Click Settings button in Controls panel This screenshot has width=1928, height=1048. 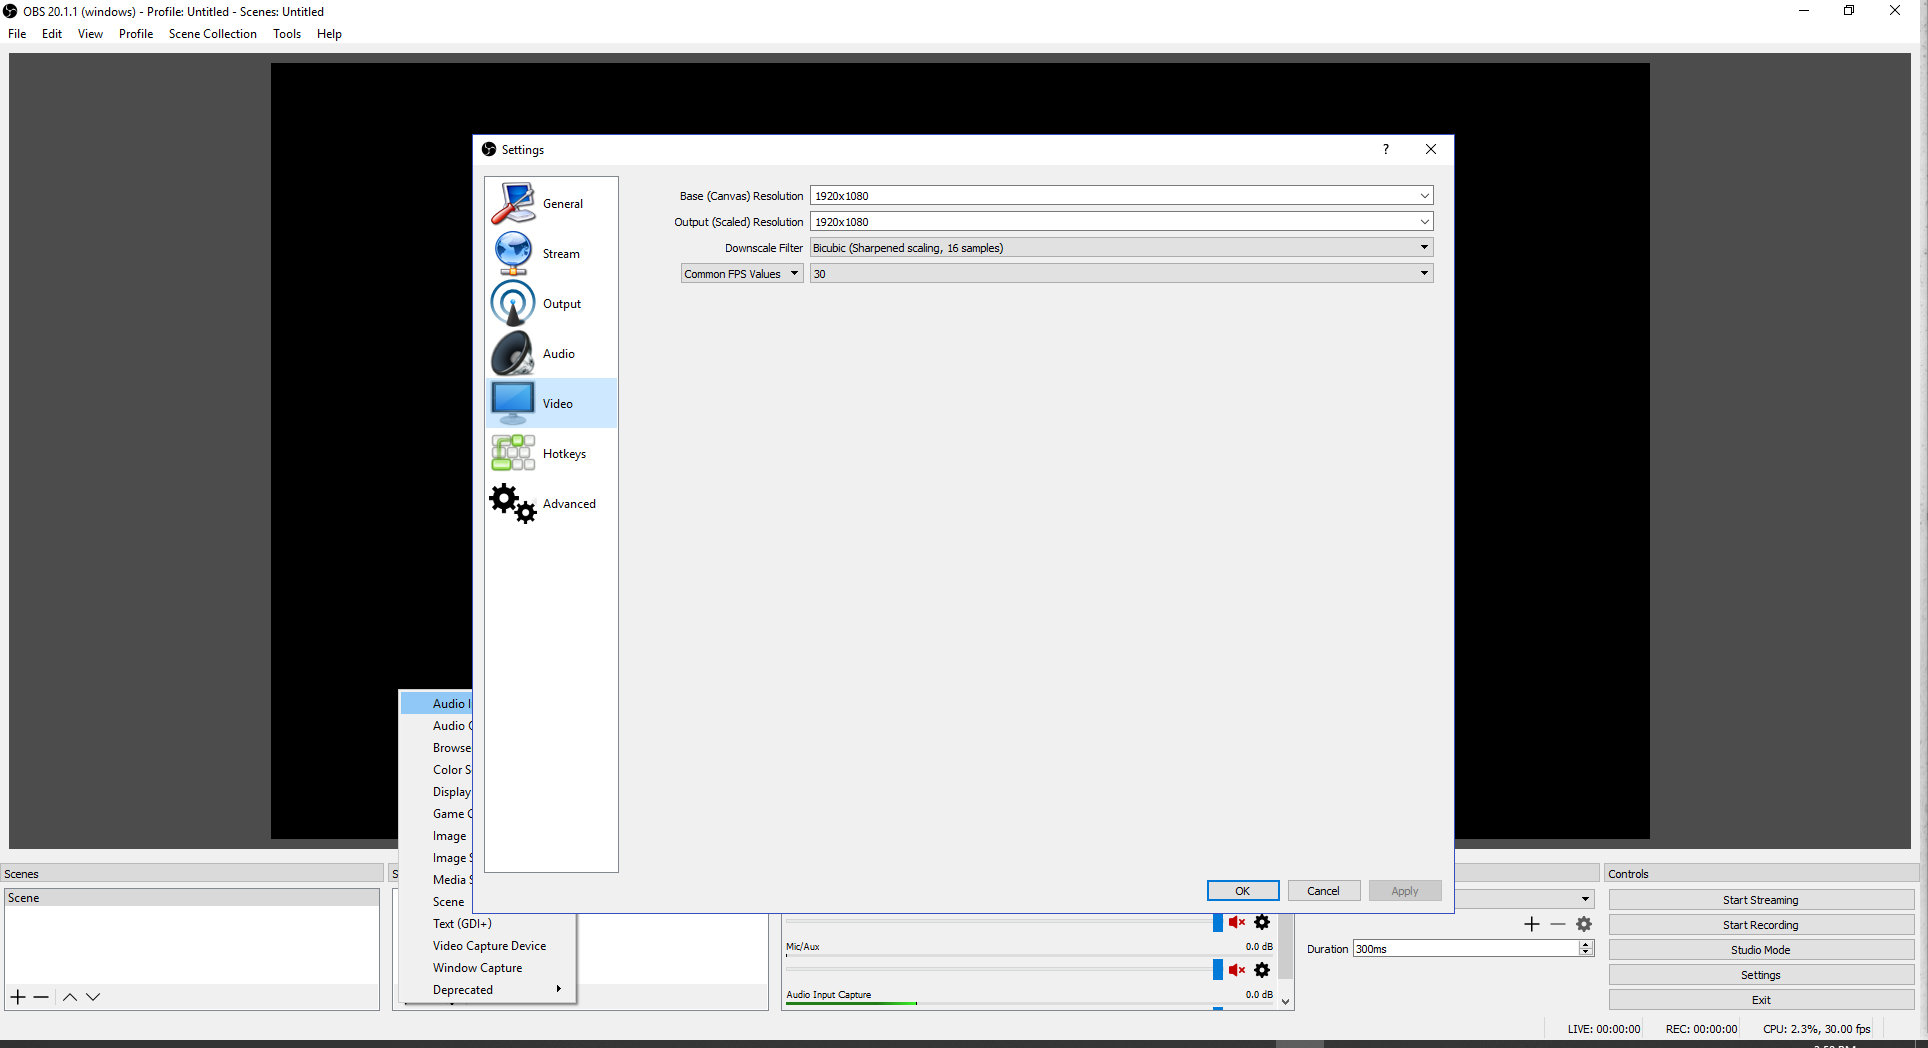coord(1761,975)
